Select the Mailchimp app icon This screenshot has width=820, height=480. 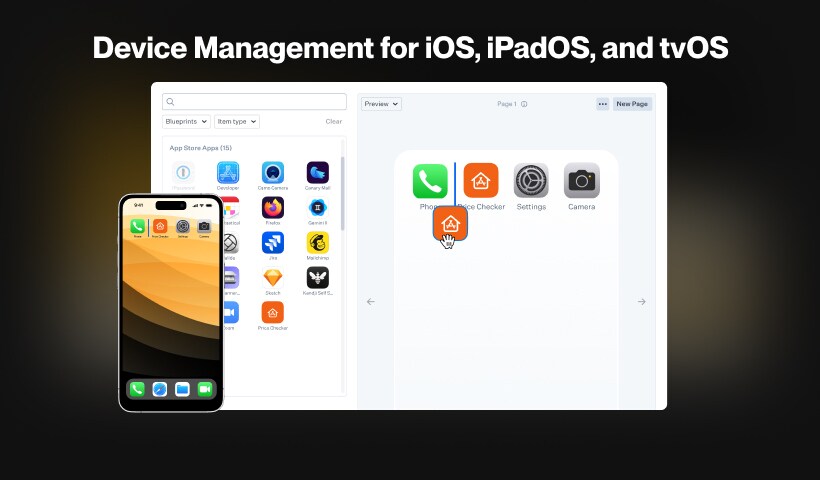click(x=317, y=243)
